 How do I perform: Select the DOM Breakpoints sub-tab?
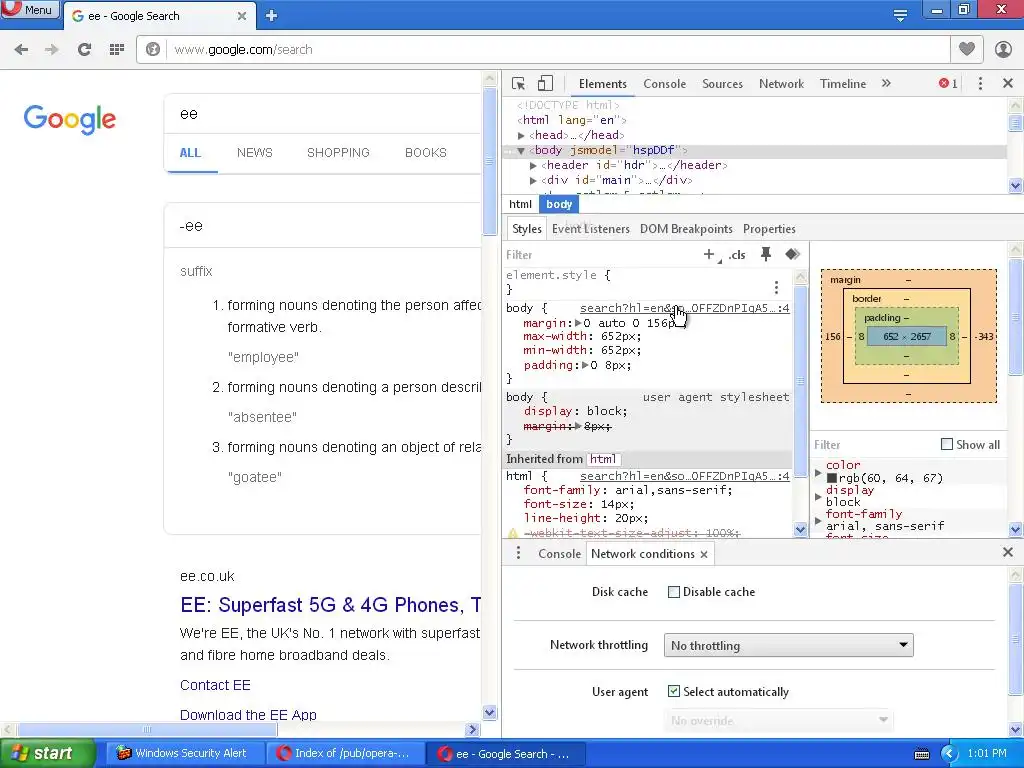[686, 229]
